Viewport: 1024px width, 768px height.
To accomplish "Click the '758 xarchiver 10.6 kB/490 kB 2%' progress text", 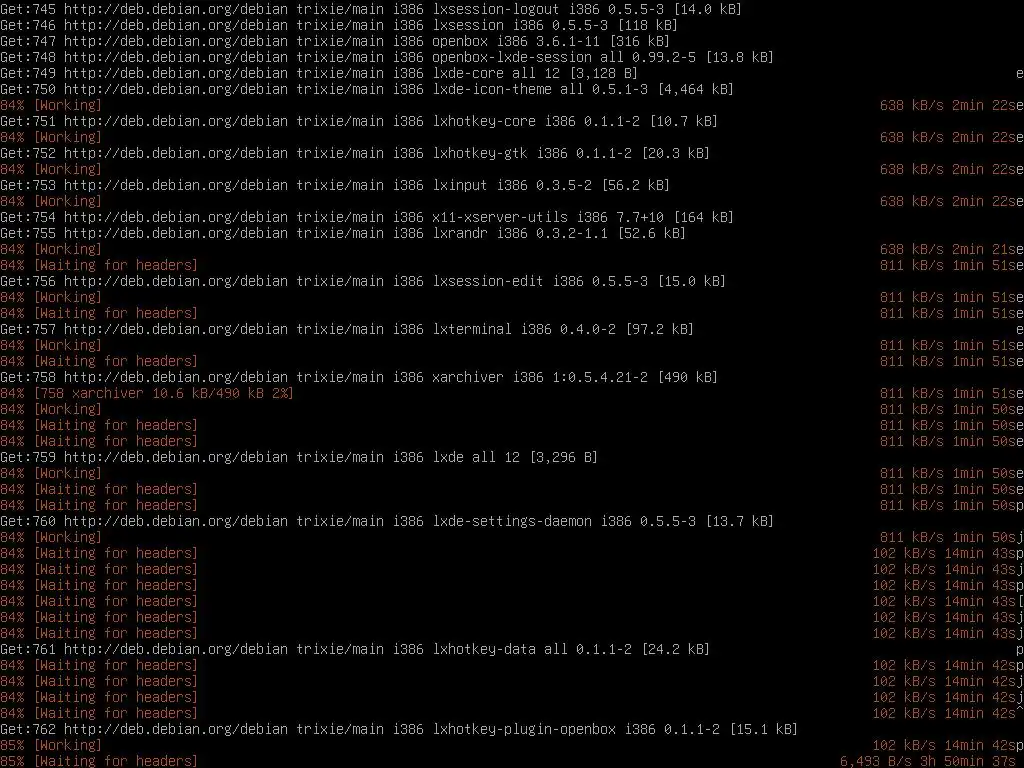I will click(x=163, y=393).
